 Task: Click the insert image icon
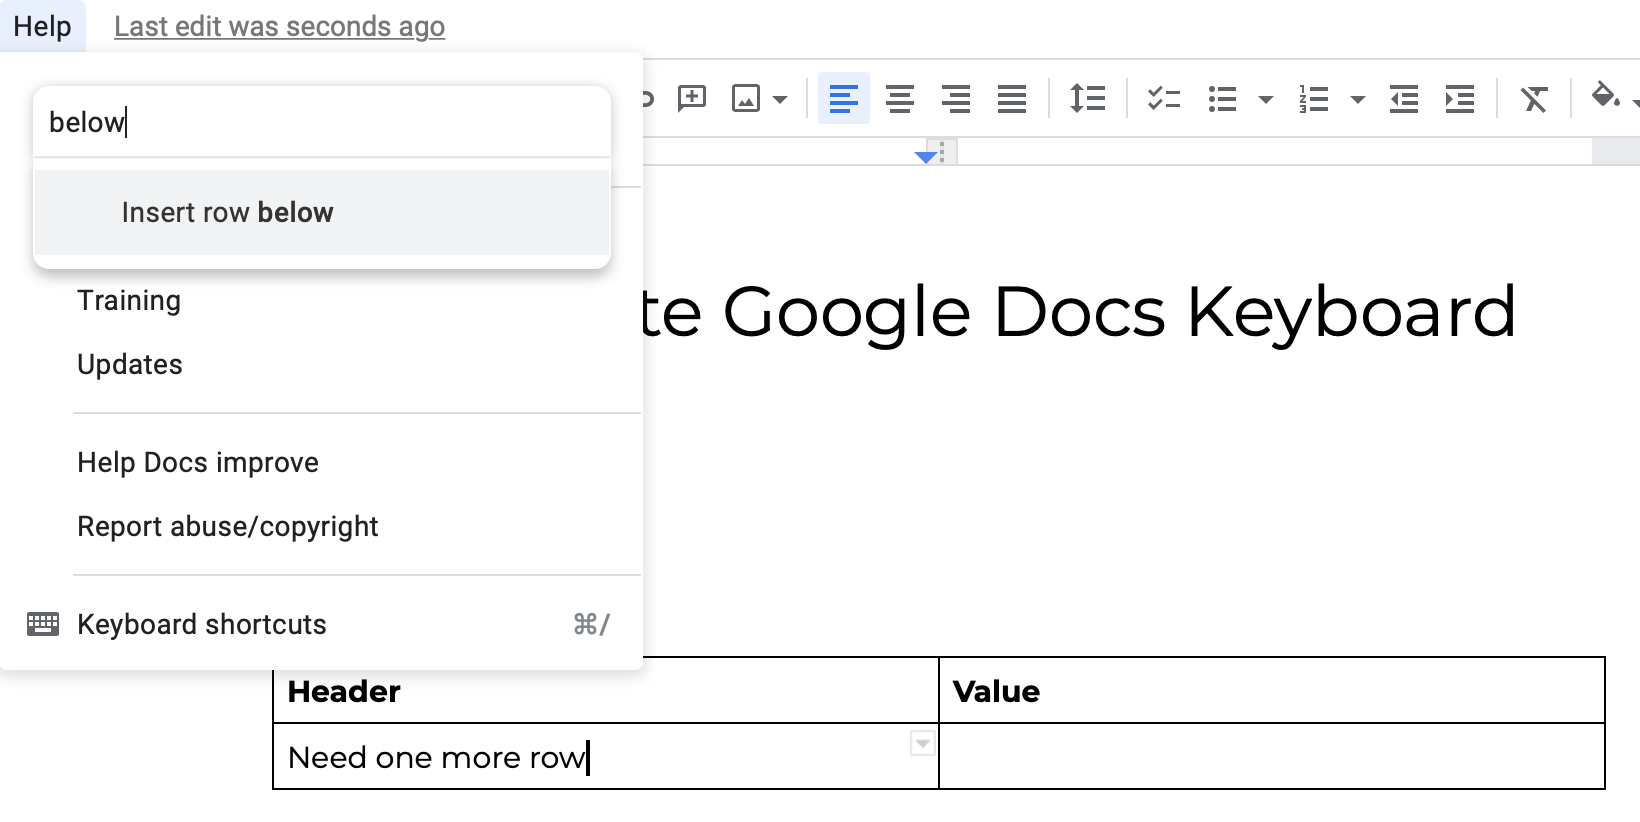coord(746,98)
